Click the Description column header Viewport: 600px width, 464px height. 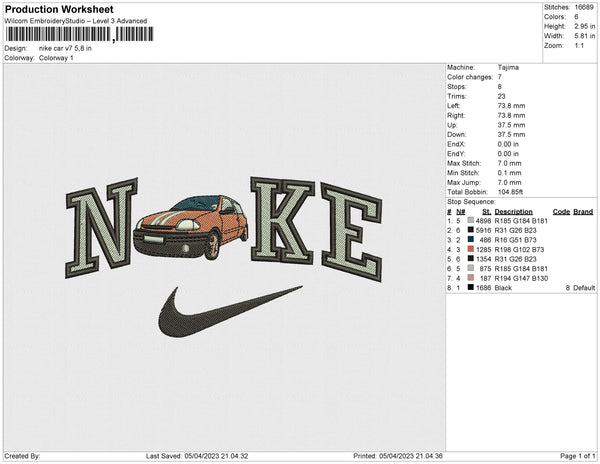click(513, 212)
